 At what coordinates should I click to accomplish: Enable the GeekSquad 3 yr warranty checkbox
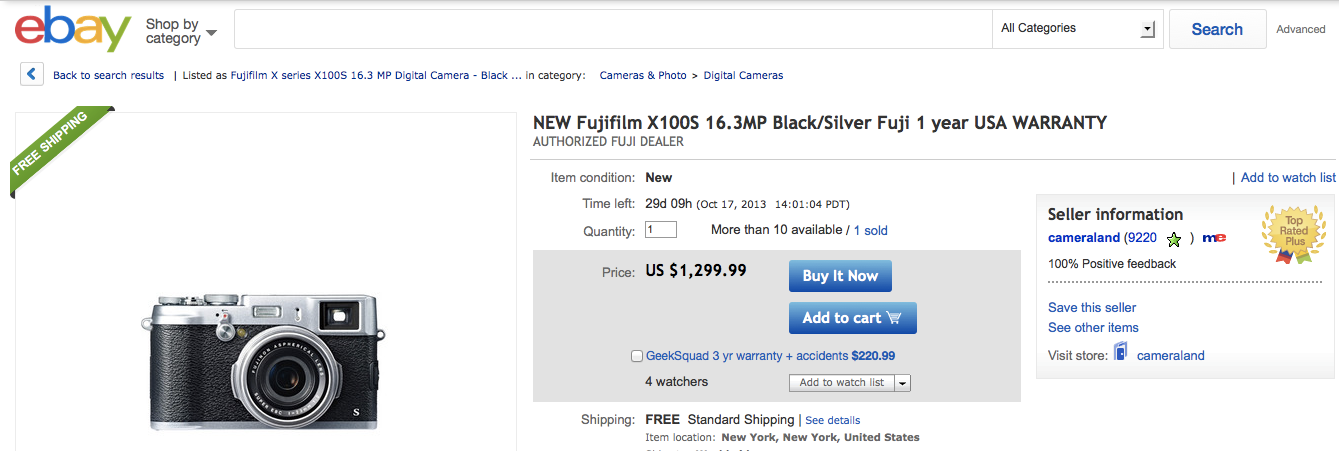point(637,356)
